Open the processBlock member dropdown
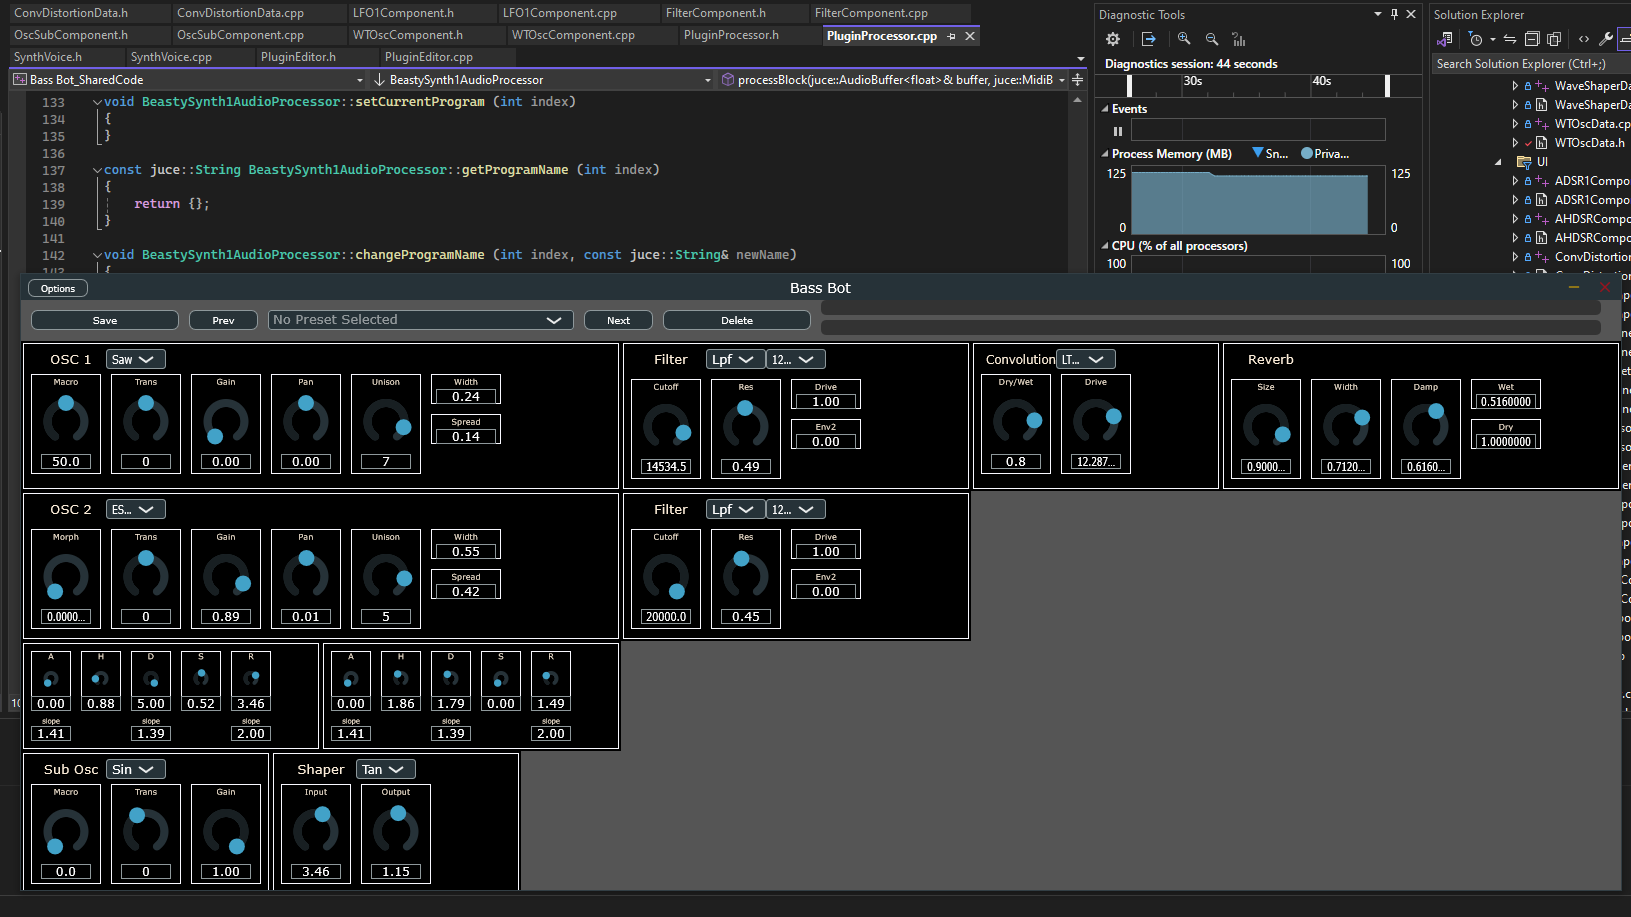Viewport: 1631px width, 917px height. pos(892,80)
